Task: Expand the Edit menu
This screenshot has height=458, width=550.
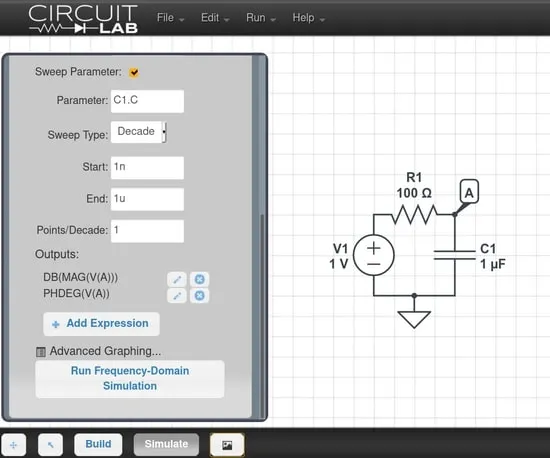Action: tap(215, 18)
